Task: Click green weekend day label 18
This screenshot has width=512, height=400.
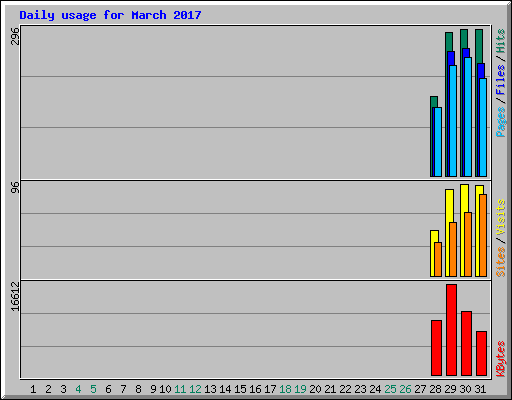Action: tap(285, 389)
